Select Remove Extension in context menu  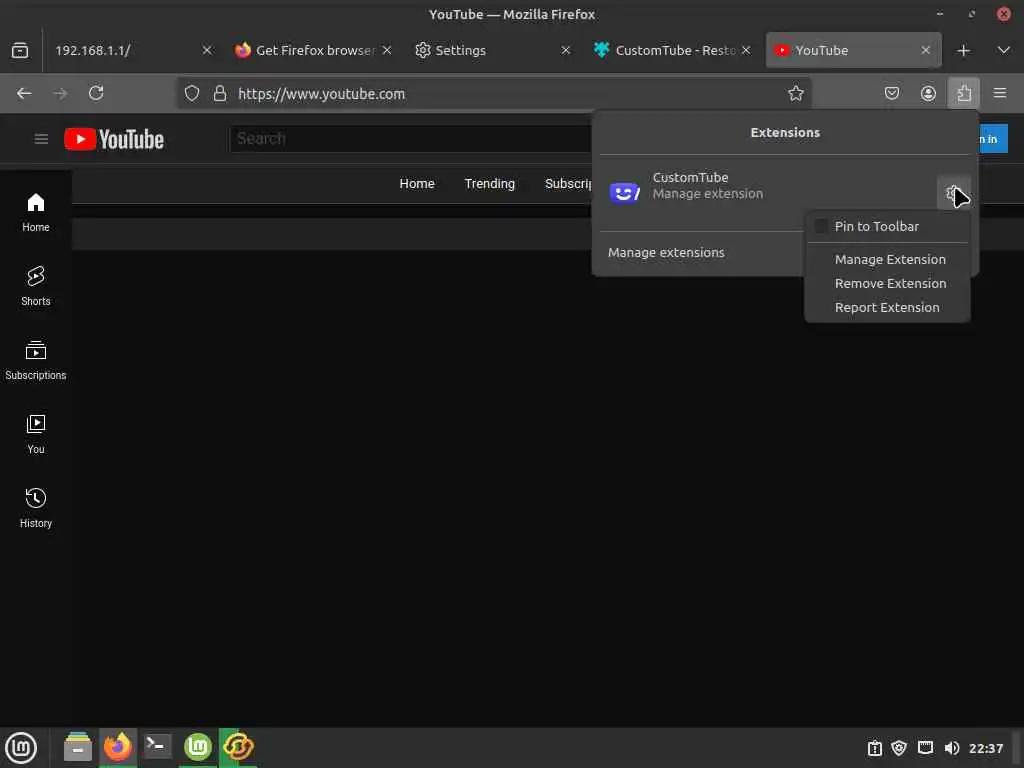click(x=890, y=283)
